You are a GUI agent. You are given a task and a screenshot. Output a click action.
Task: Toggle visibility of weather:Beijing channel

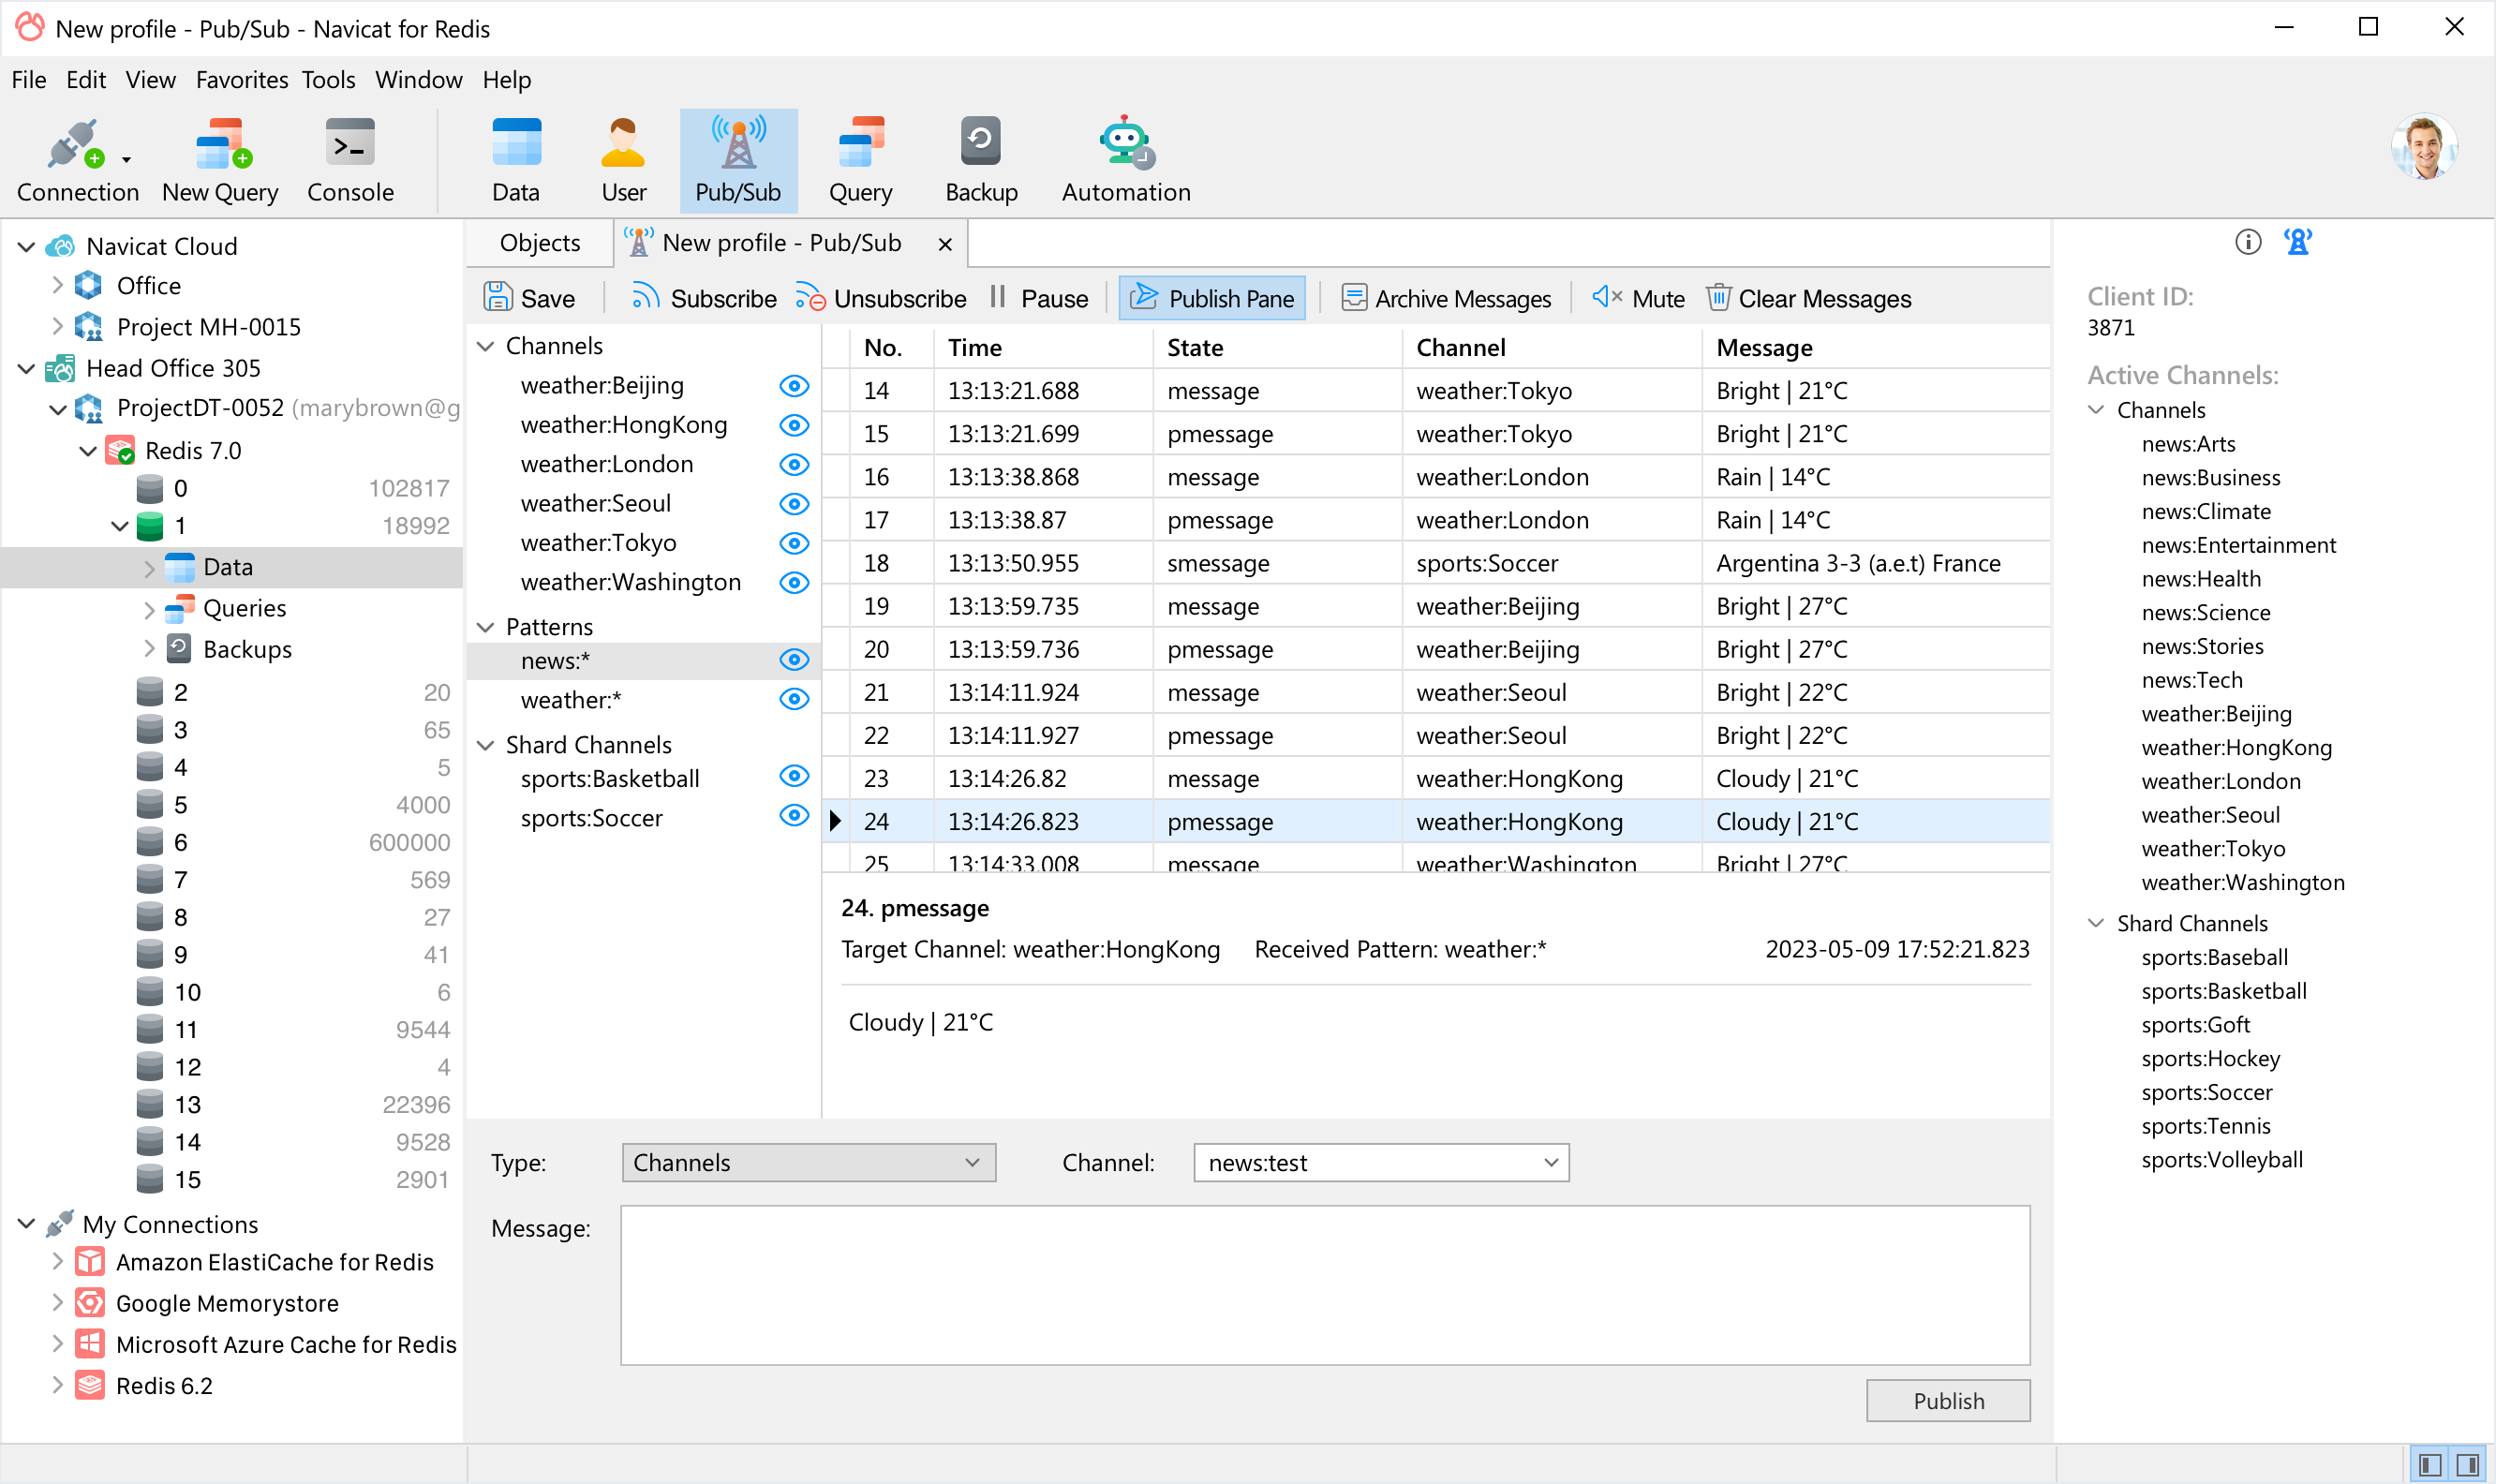794,386
